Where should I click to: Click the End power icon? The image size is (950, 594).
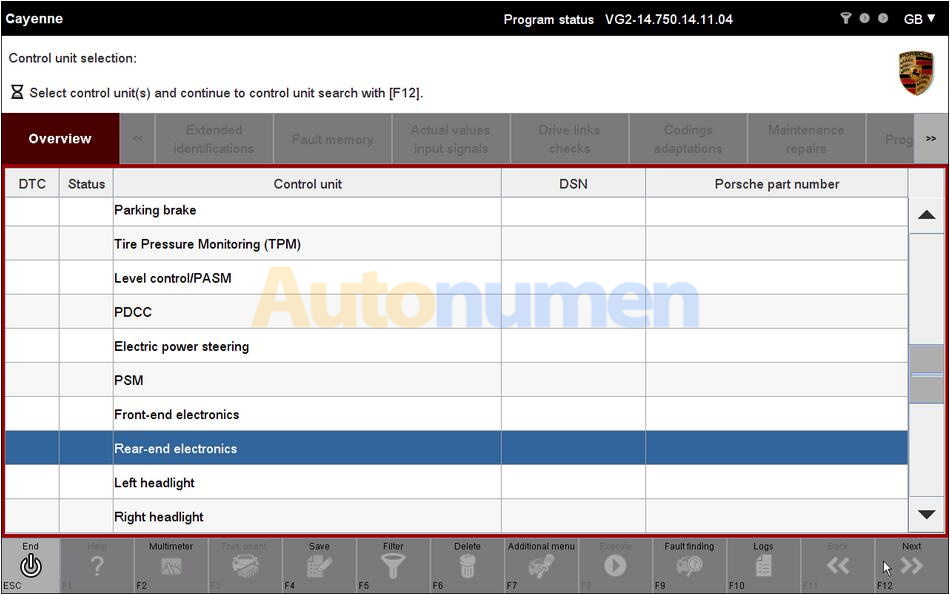pyautogui.click(x=31, y=566)
